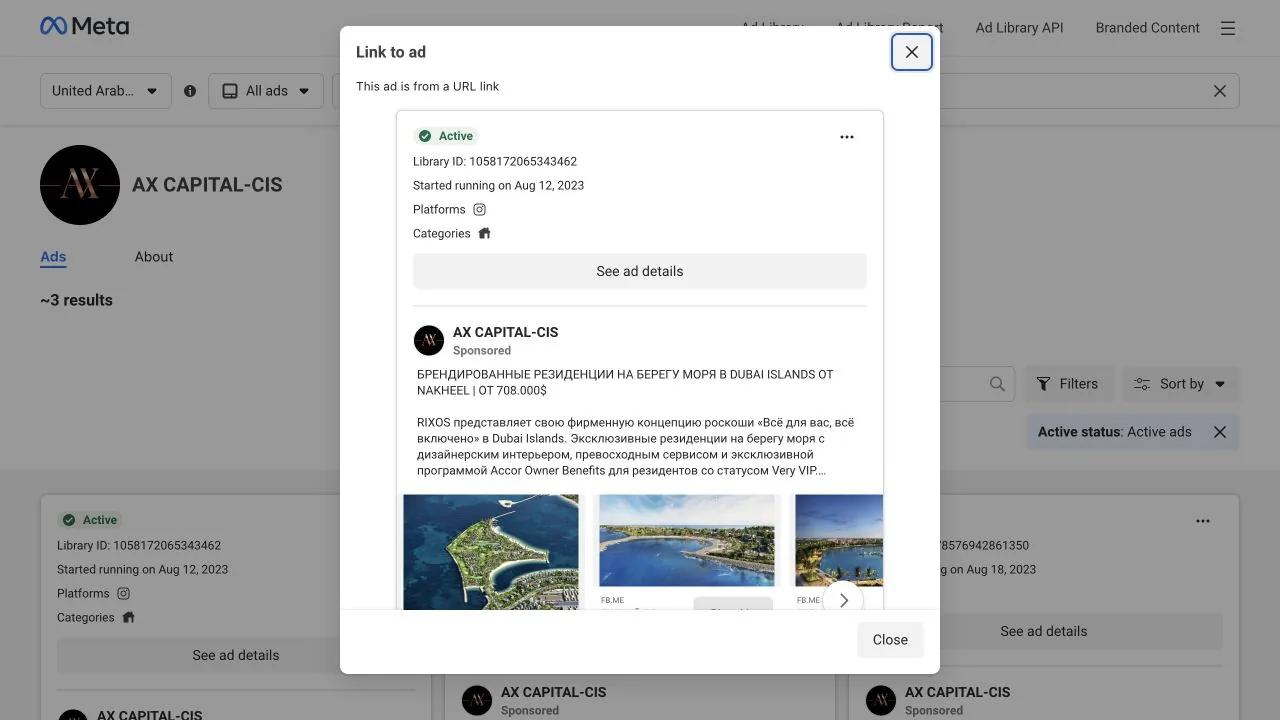
Task: Open lagoon beach carousel image
Action: click(x=687, y=540)
